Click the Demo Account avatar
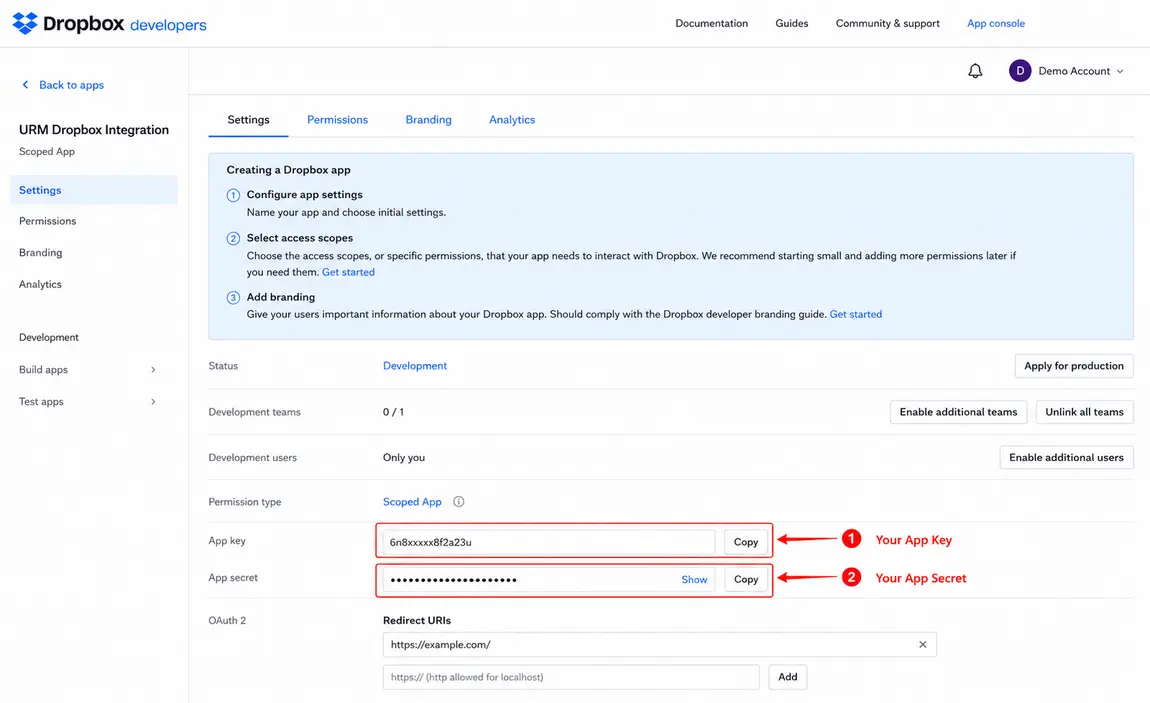Image resolution: width=1150 pixels, height=703 pixels. point(1019,71)
